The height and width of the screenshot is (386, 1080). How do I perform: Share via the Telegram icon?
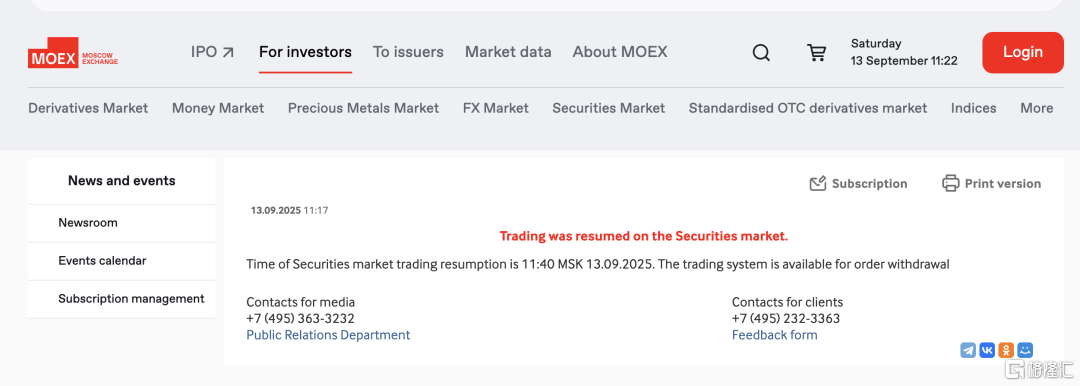tap(968, 350)
